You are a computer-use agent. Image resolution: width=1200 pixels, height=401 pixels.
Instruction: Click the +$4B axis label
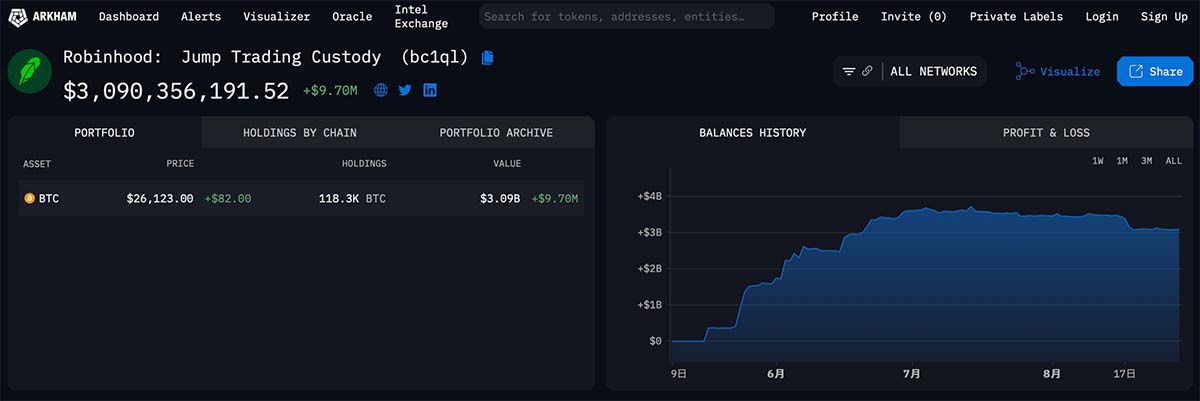pos(649,196)
